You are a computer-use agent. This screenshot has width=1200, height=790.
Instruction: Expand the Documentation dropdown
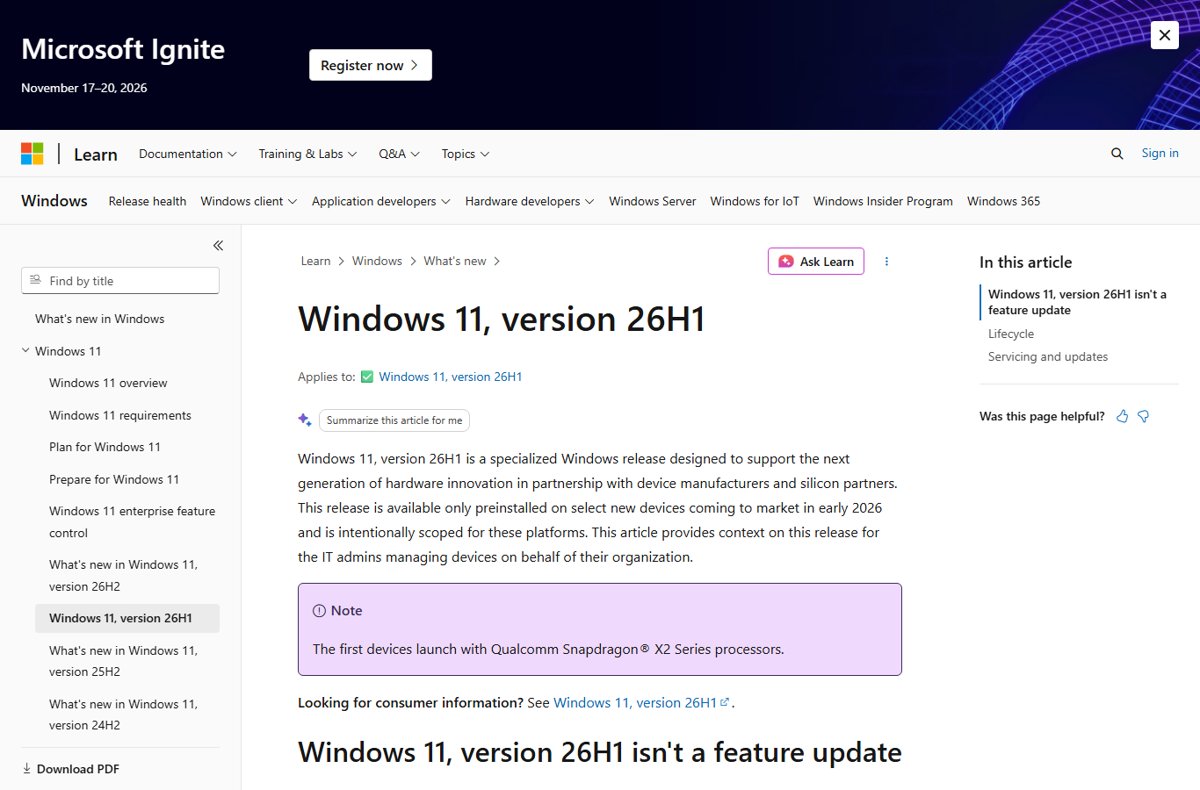[188, 154]
